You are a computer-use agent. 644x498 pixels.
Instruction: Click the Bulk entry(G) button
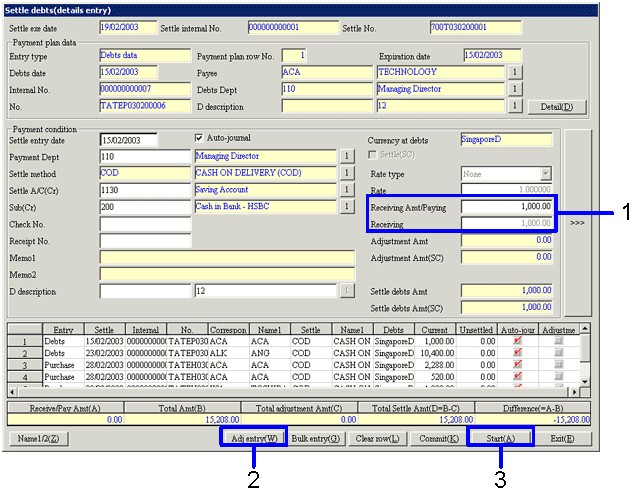coord(315,438)
